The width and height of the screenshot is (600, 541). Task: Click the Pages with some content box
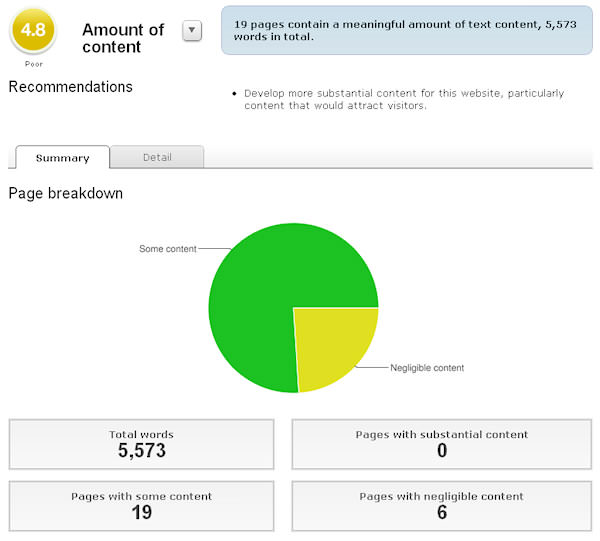(141, 506)
